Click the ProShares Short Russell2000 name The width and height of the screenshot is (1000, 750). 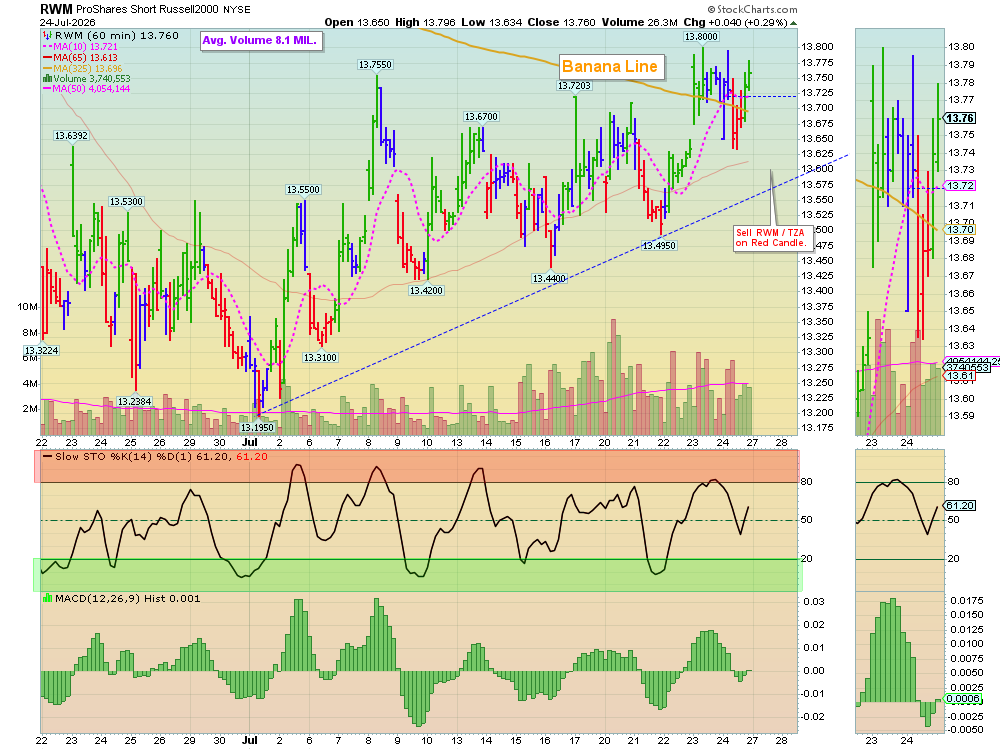(x=147, y=10)
